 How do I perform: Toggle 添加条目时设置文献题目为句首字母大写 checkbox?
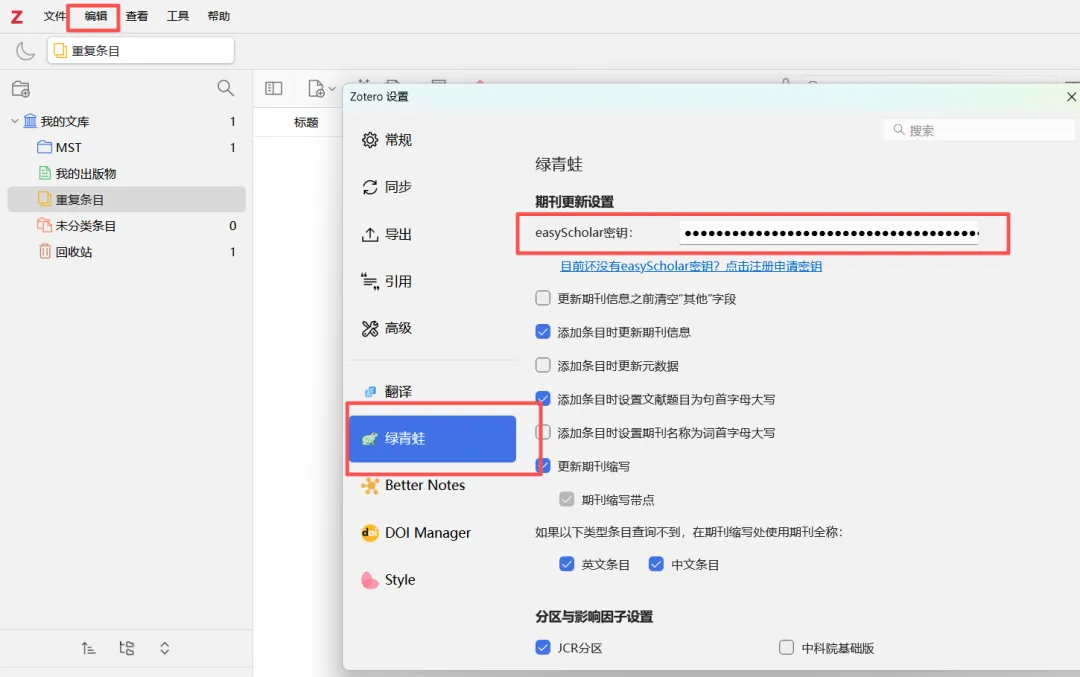coord(543,399)
